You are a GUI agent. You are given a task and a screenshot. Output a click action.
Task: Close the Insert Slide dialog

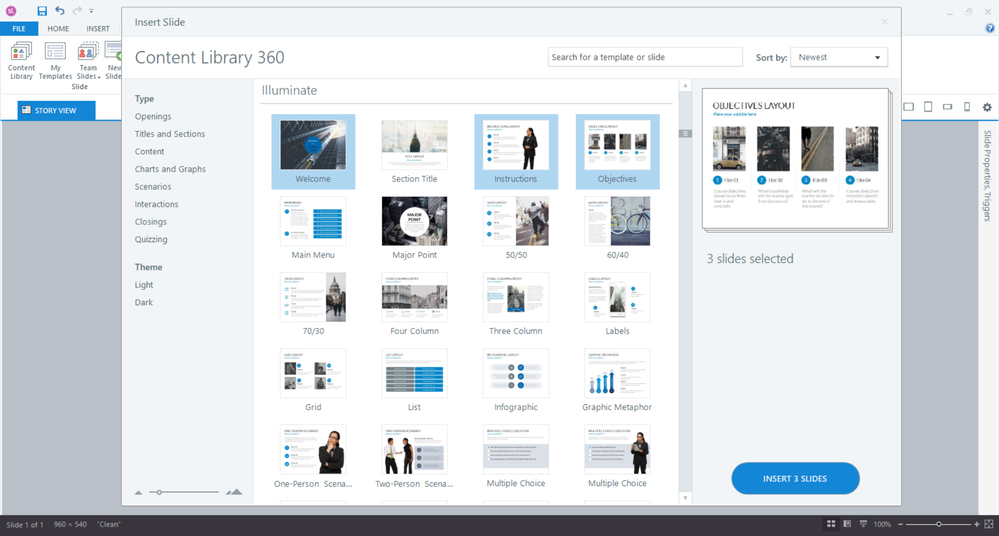click(884, 22)
